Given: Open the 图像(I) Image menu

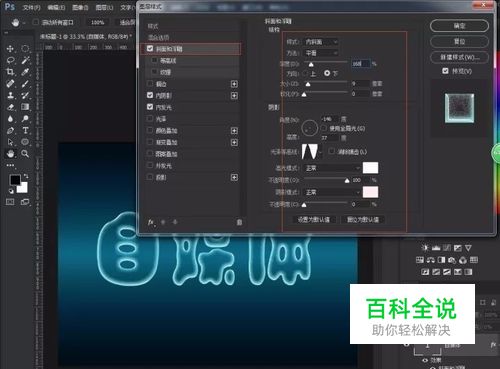Looking at the screenshot, I should click(80, 7).
